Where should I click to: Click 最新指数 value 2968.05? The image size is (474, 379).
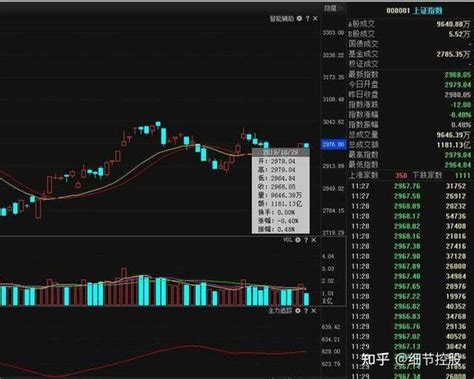(x=458, y=75)
